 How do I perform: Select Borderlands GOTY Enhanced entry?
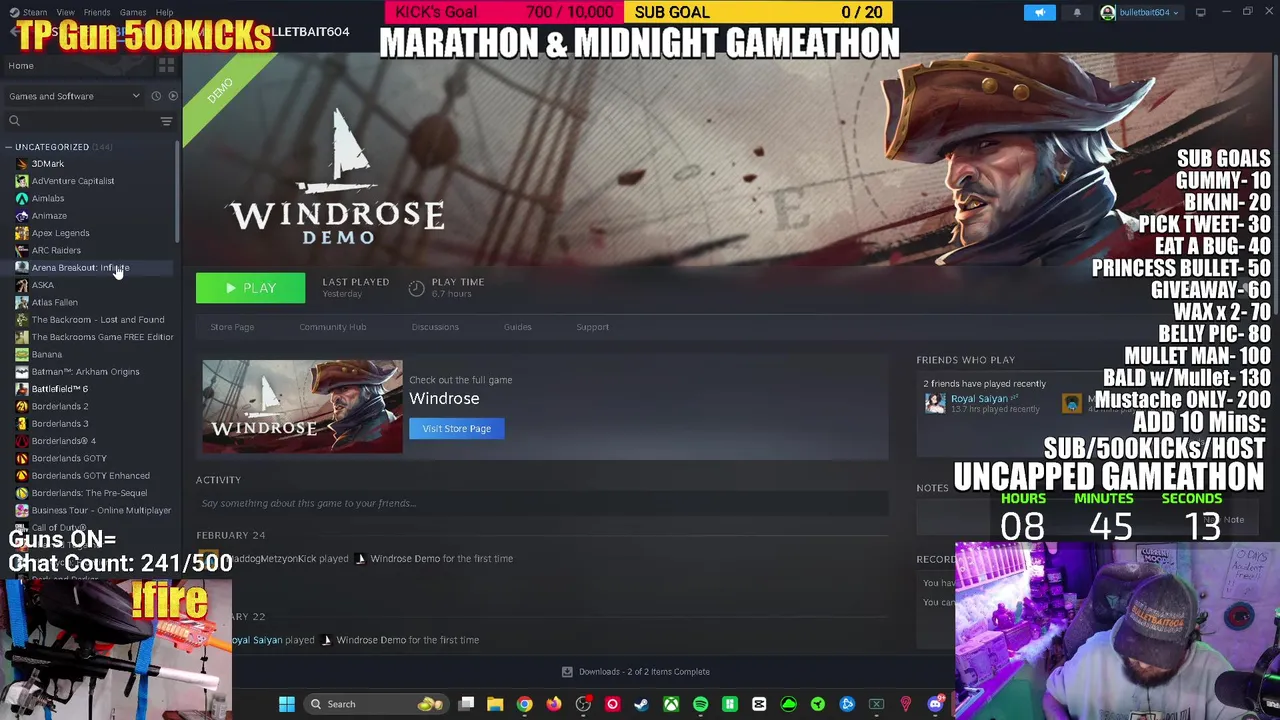coord(90,475)
